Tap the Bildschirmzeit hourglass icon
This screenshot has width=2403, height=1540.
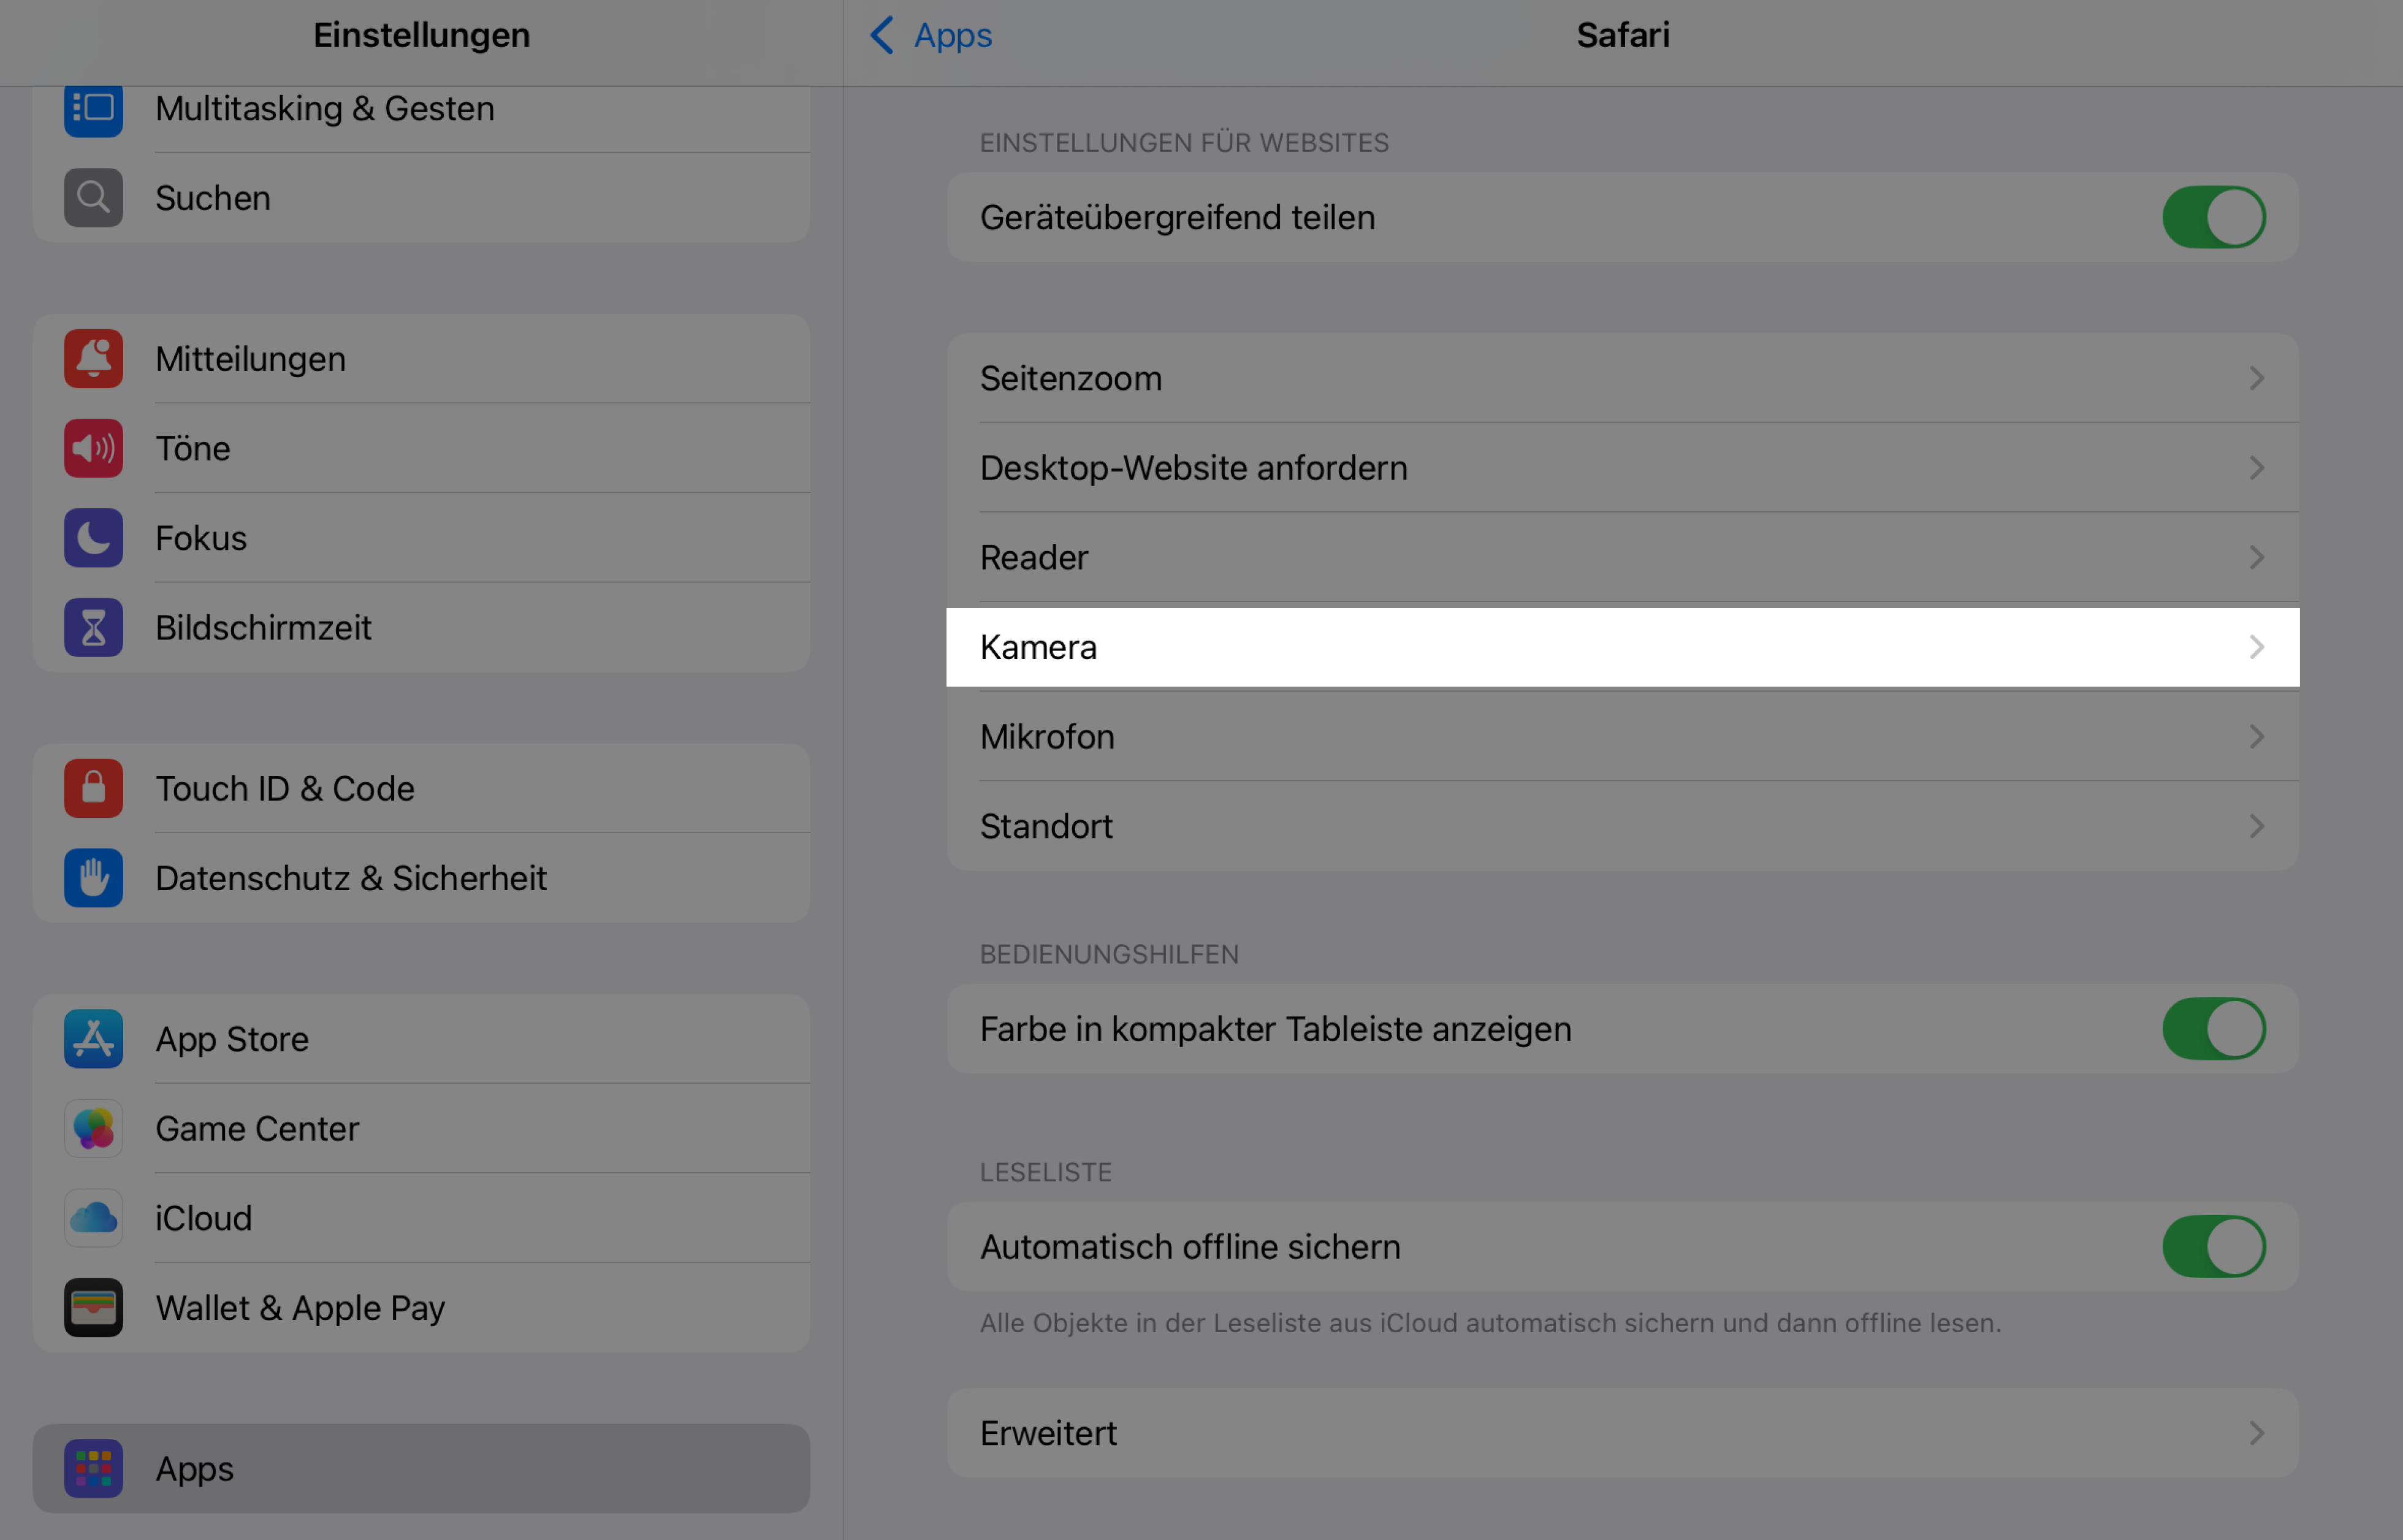pos(93,628)
